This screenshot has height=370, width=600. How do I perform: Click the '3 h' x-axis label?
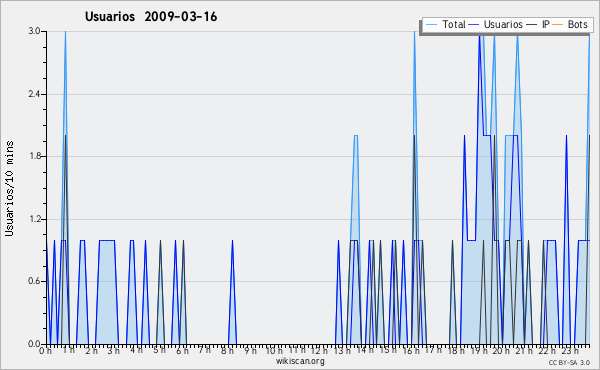(113, 351)
